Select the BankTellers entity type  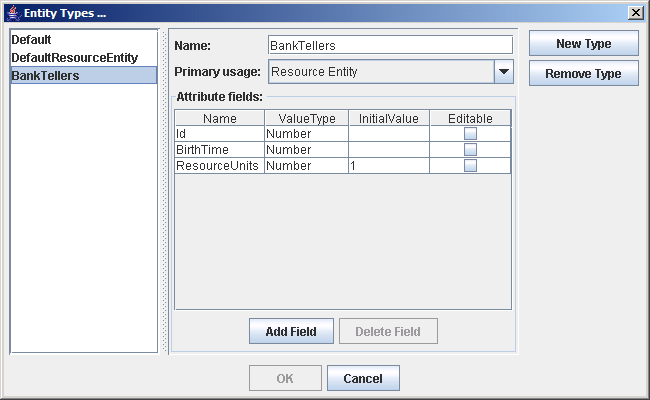(45, 75)
